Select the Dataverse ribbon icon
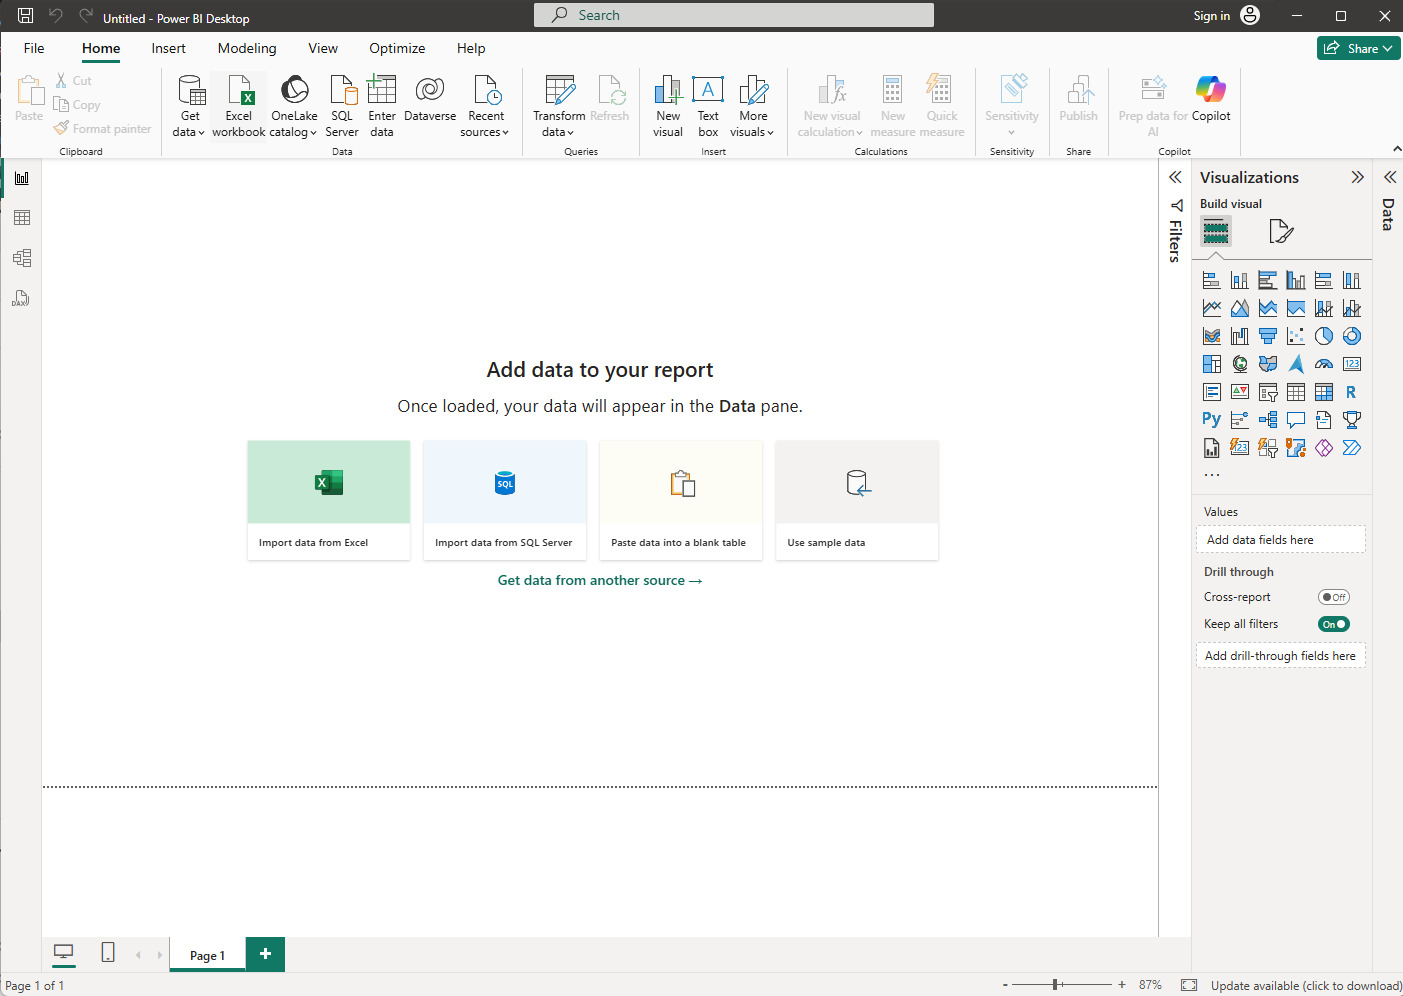Viewport: 1403px width, 996px height. tap(430, 100)
